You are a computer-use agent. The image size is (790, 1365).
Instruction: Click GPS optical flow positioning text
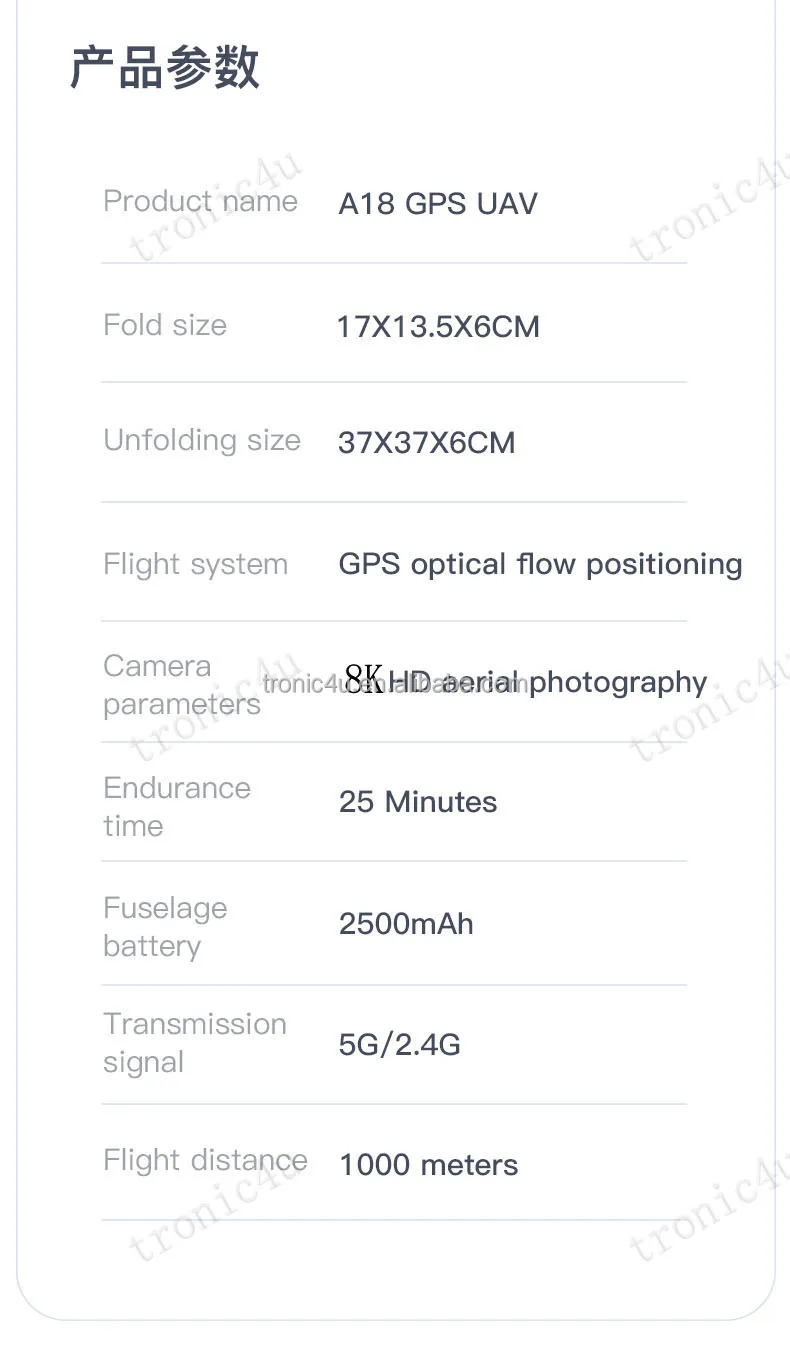tap(540, 564)
